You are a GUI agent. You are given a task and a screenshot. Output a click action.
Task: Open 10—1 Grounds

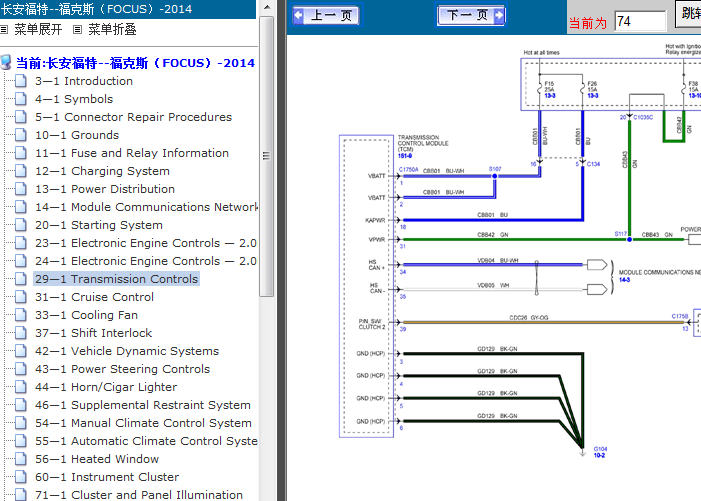77,135
